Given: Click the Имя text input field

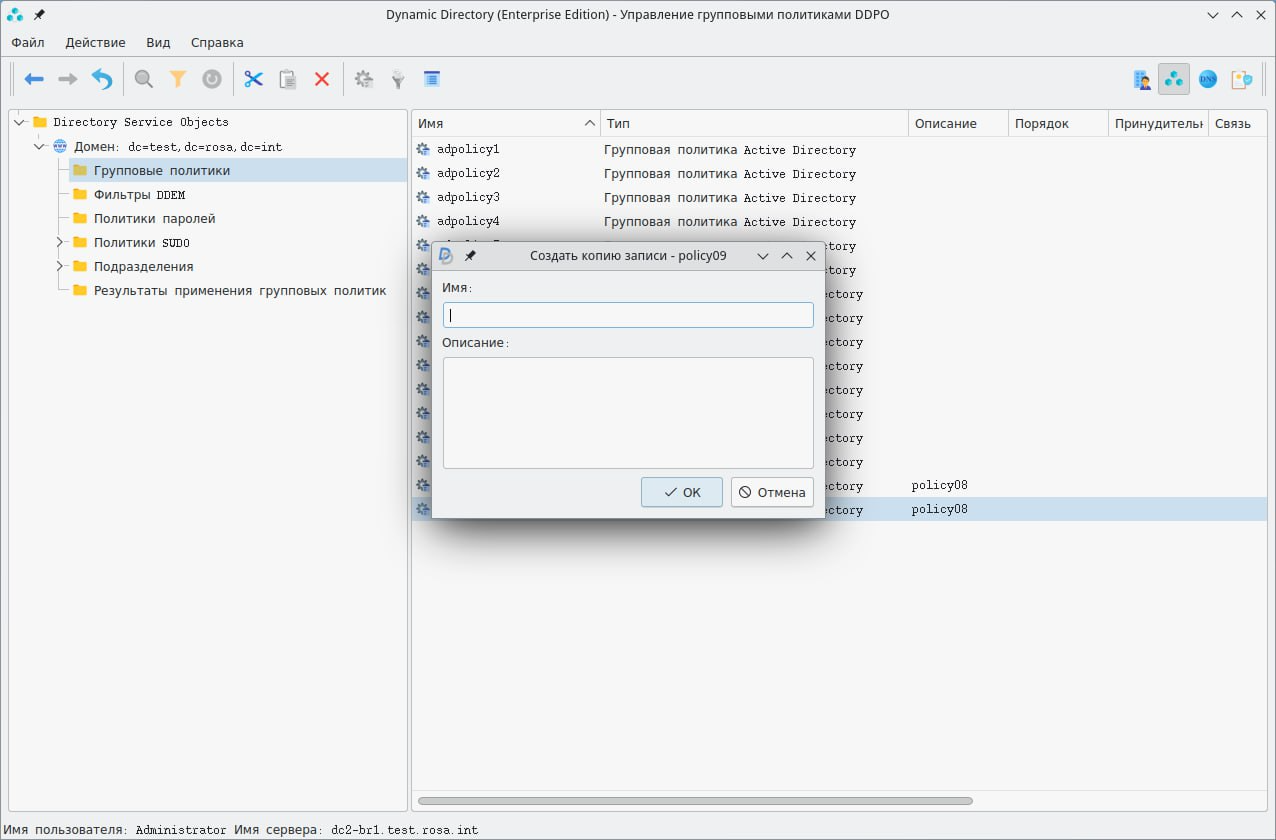Looking at the screenshot, I should 628,315.
